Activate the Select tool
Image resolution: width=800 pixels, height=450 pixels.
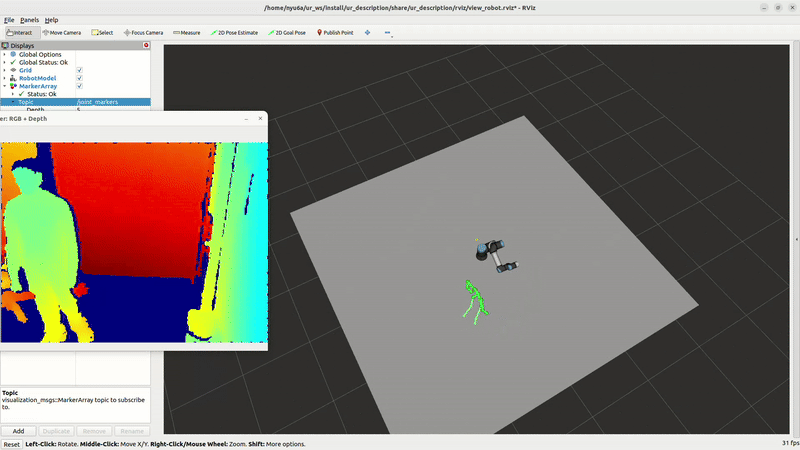(103, 33)
